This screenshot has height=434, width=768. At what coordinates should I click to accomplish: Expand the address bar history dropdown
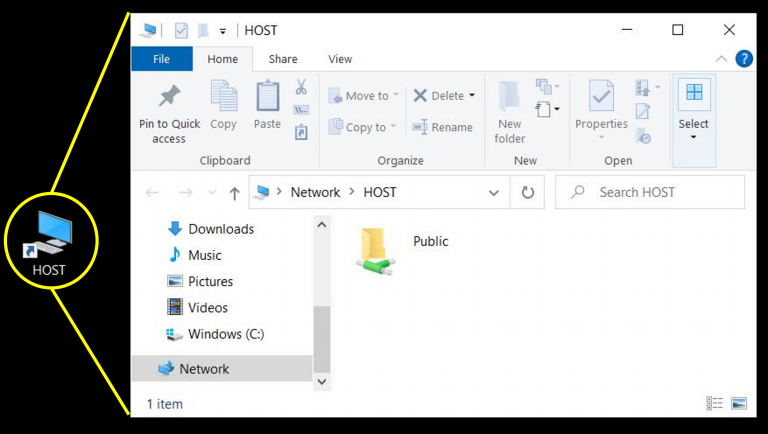pyautogui.click(x=494, y=193)
